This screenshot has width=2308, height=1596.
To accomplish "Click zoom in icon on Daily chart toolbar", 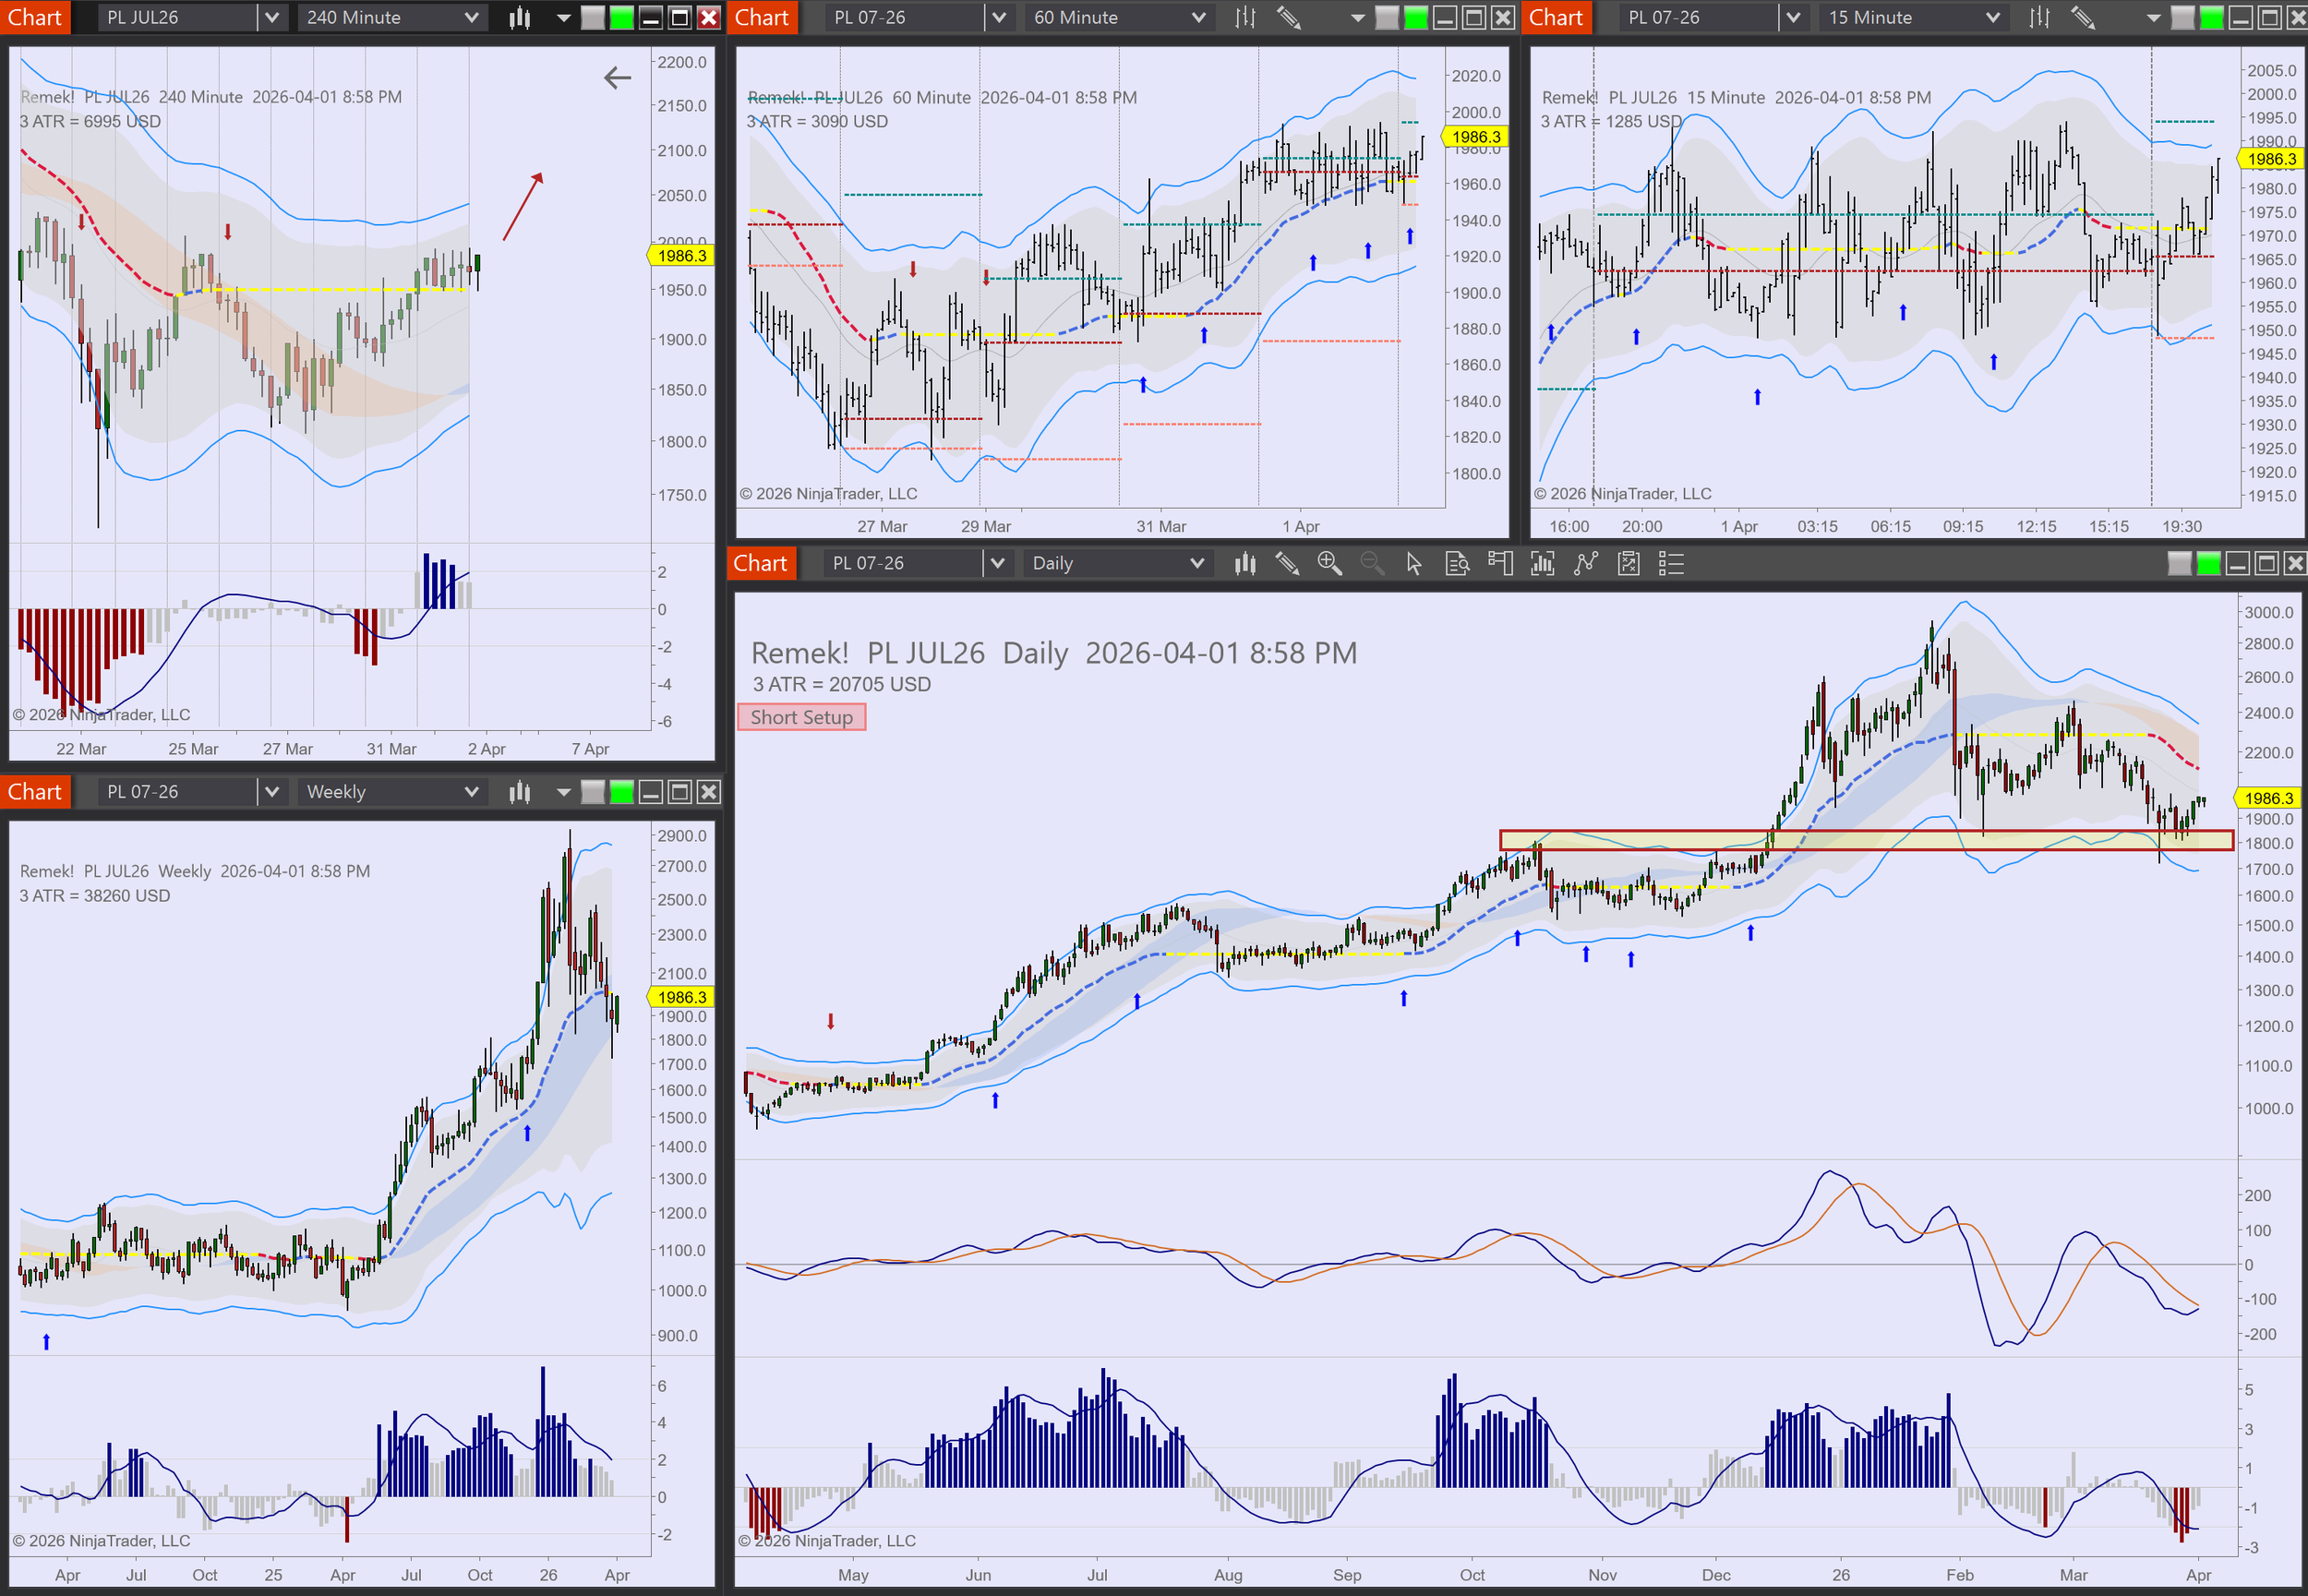I will click(x=1329, y=563).
